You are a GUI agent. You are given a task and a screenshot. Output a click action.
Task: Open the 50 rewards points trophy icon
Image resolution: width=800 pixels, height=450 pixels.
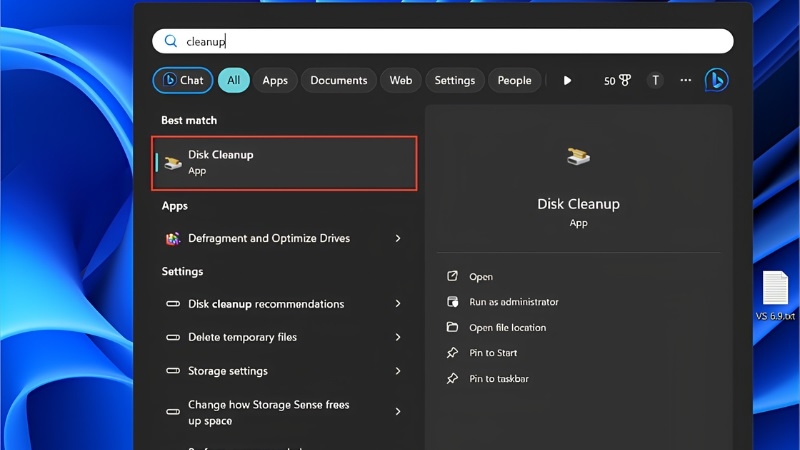(x=617, y=81)
